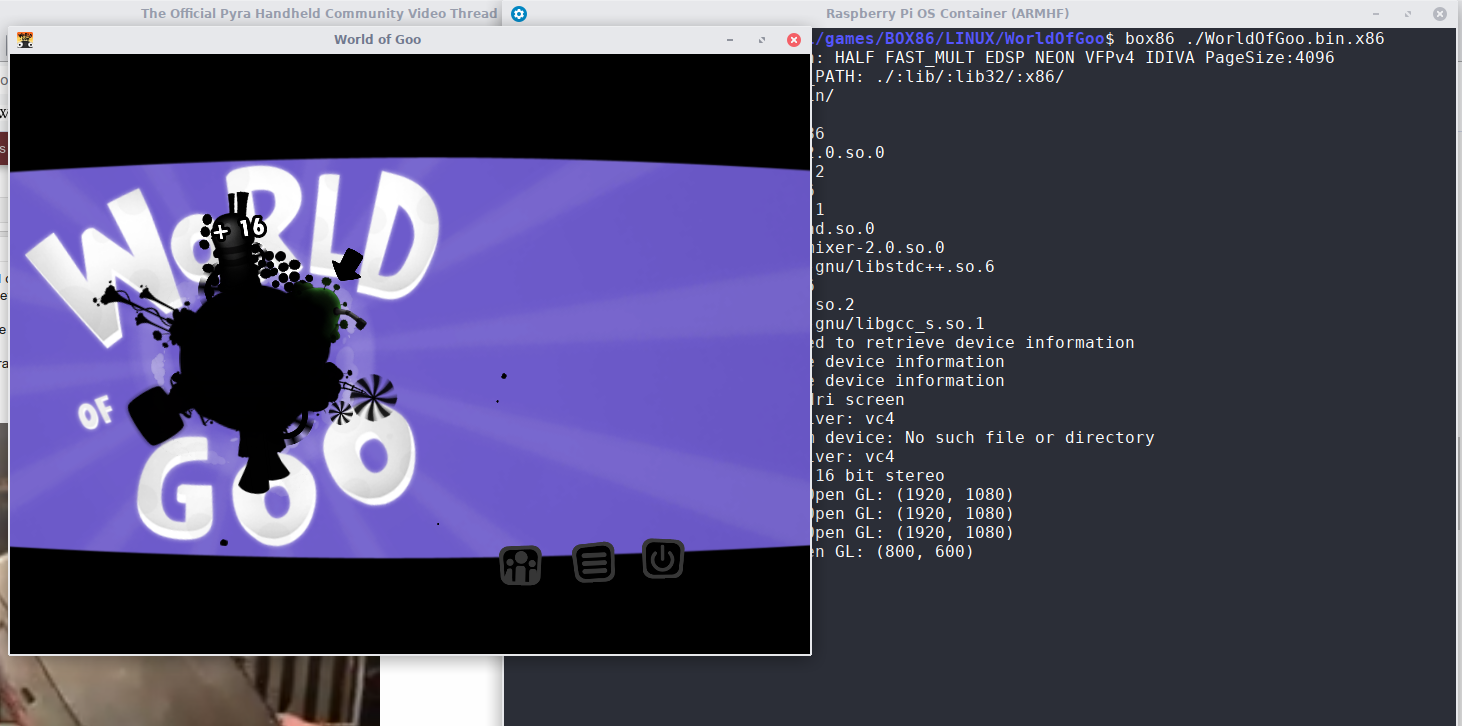Maximize the World of Goo window
The image size is (1462, 726).
(x=762, y=40)
